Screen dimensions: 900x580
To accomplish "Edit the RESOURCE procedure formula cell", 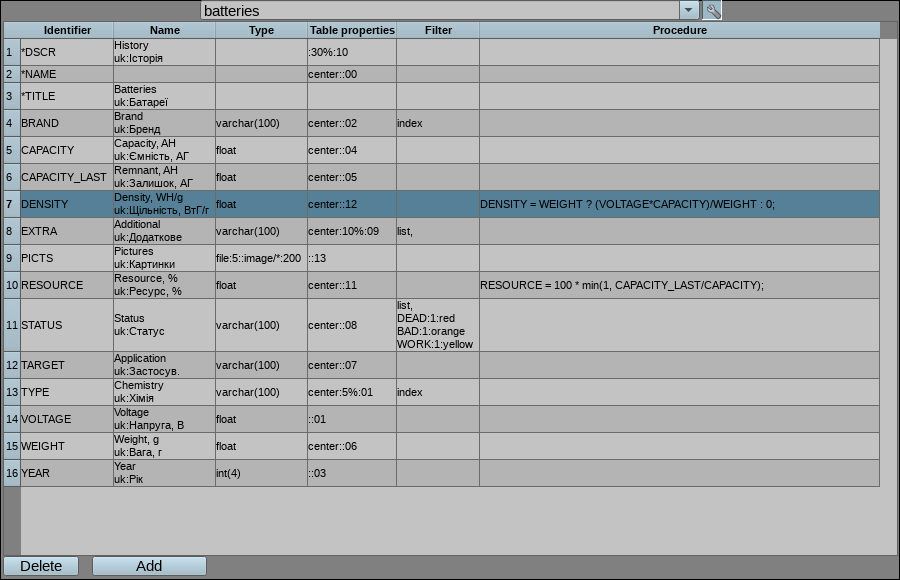I will pyautogui.click(x=679, y=285).
